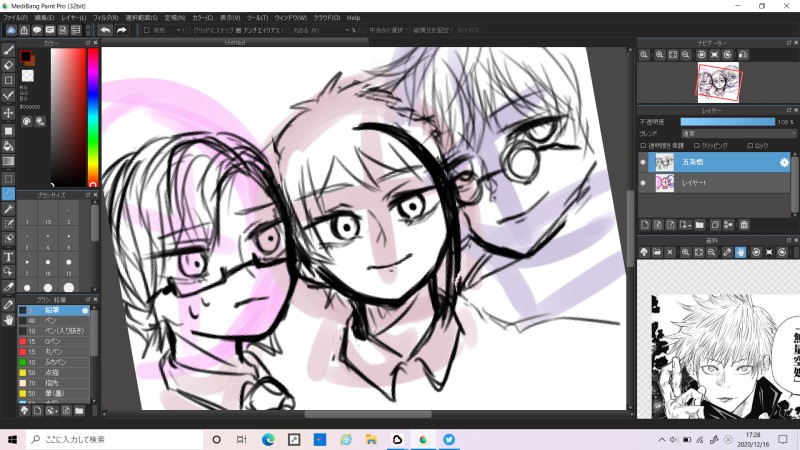Flip view horizontally in Navigator panel
800x450 pixels.
743,55
